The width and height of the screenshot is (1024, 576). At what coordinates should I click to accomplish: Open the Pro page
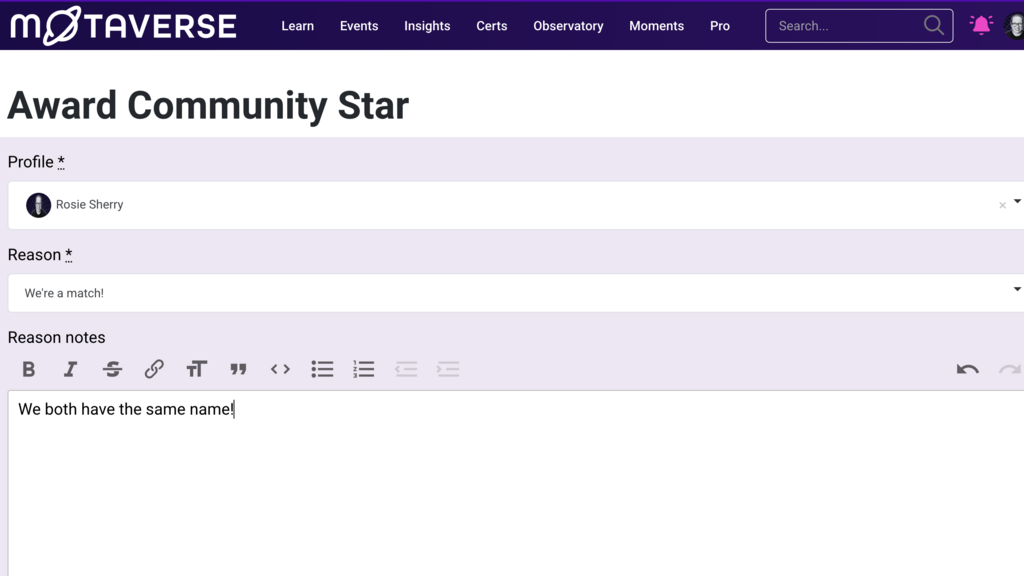tap(719, 26)
